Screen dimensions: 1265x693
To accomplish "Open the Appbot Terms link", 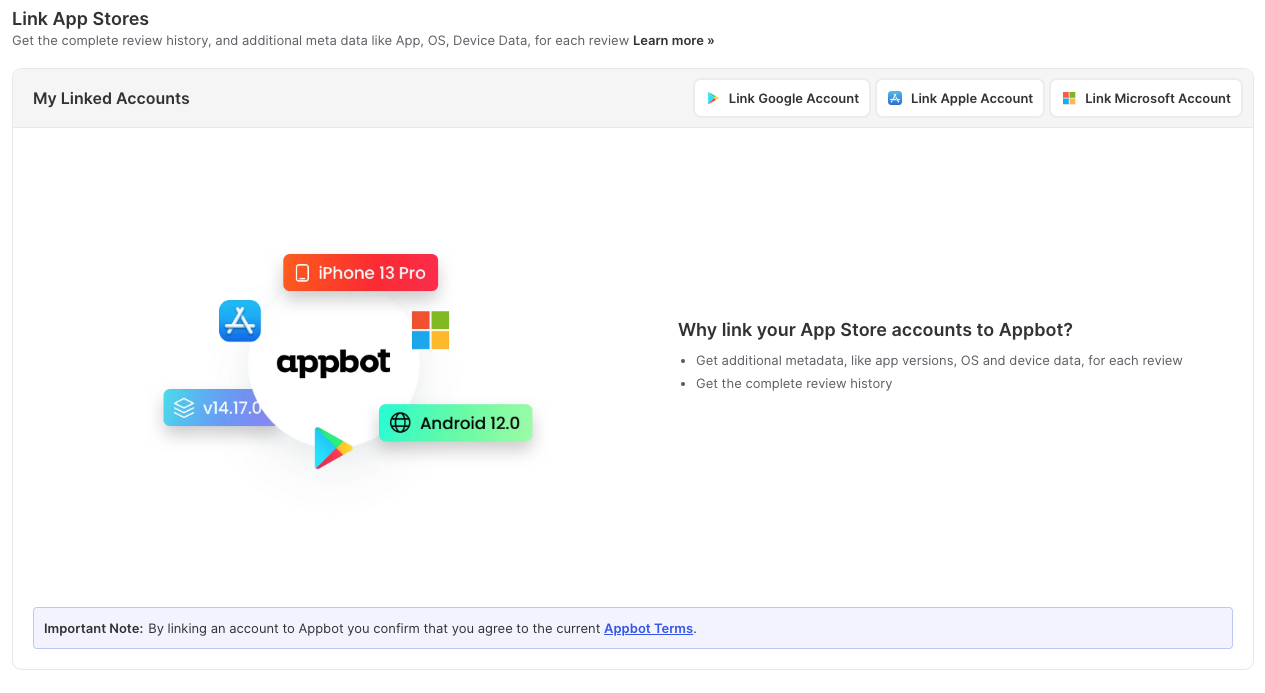I will tap(648, 628).
